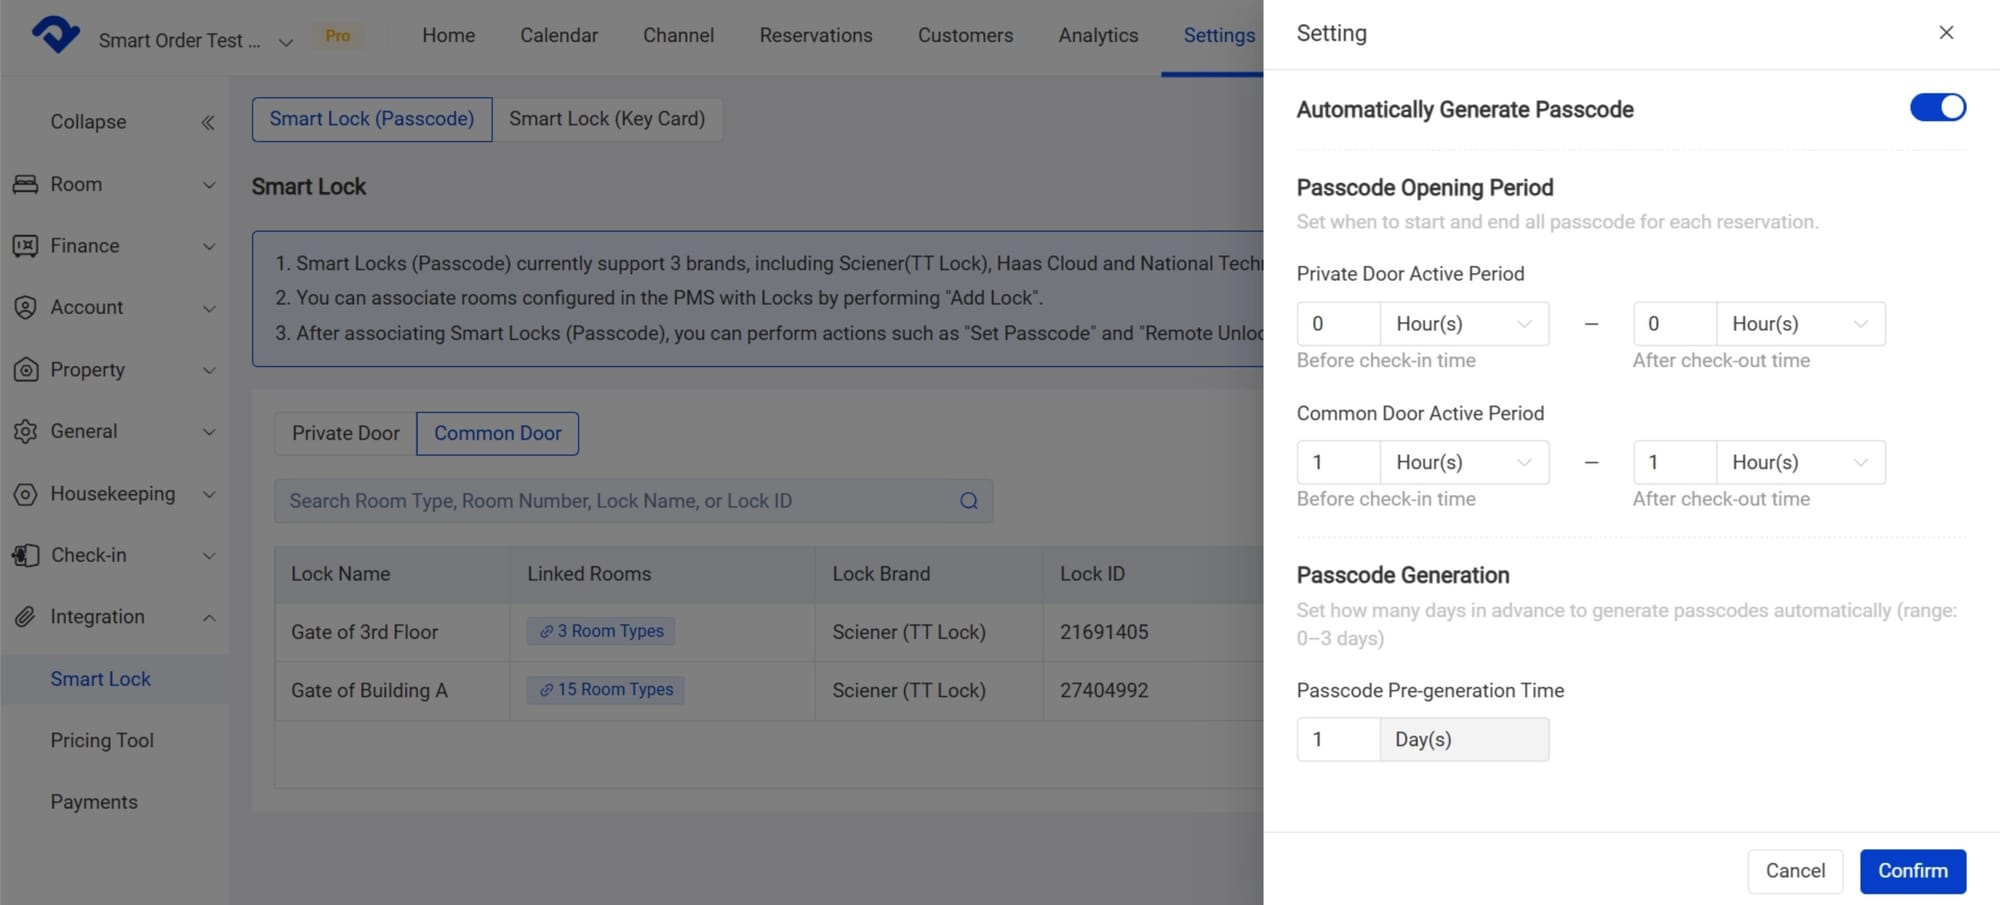Click the search magnifier icon

click(x=968, y=501)
